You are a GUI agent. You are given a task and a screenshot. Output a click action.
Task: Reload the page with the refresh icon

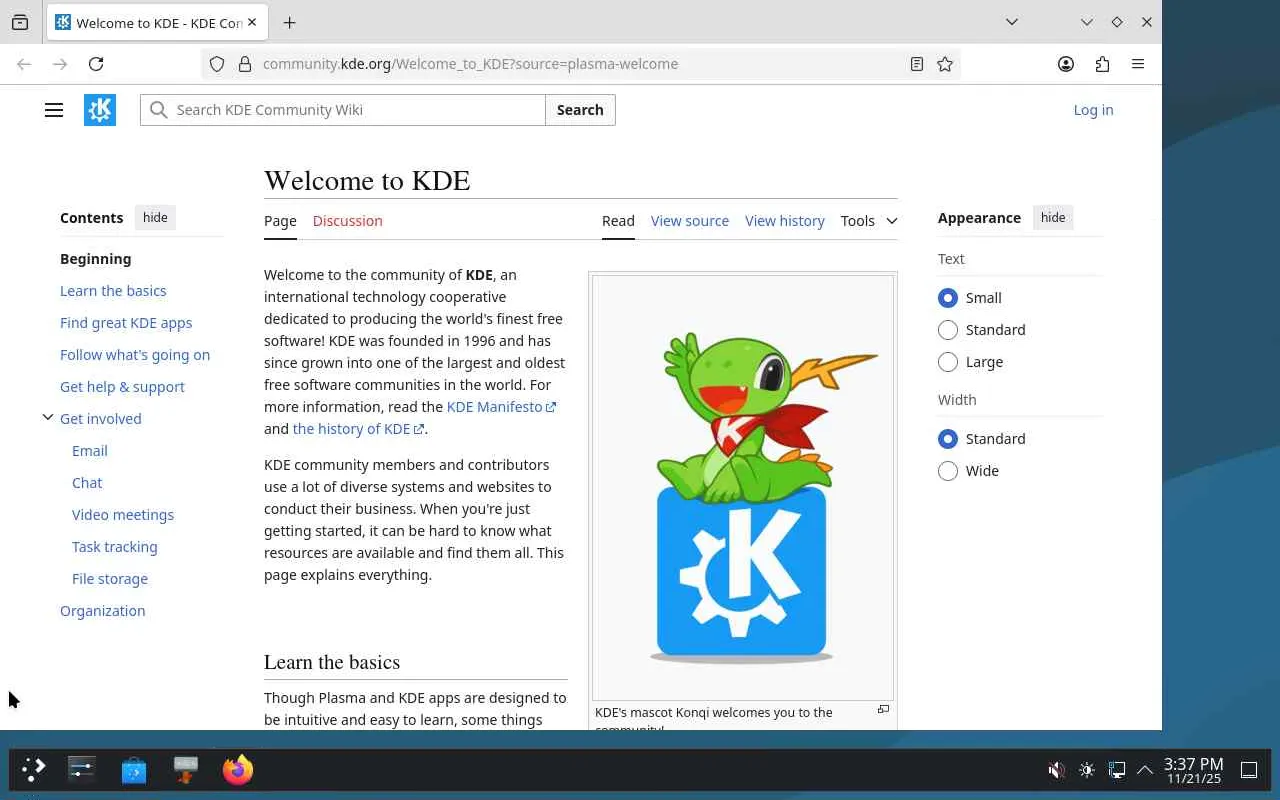96,64
